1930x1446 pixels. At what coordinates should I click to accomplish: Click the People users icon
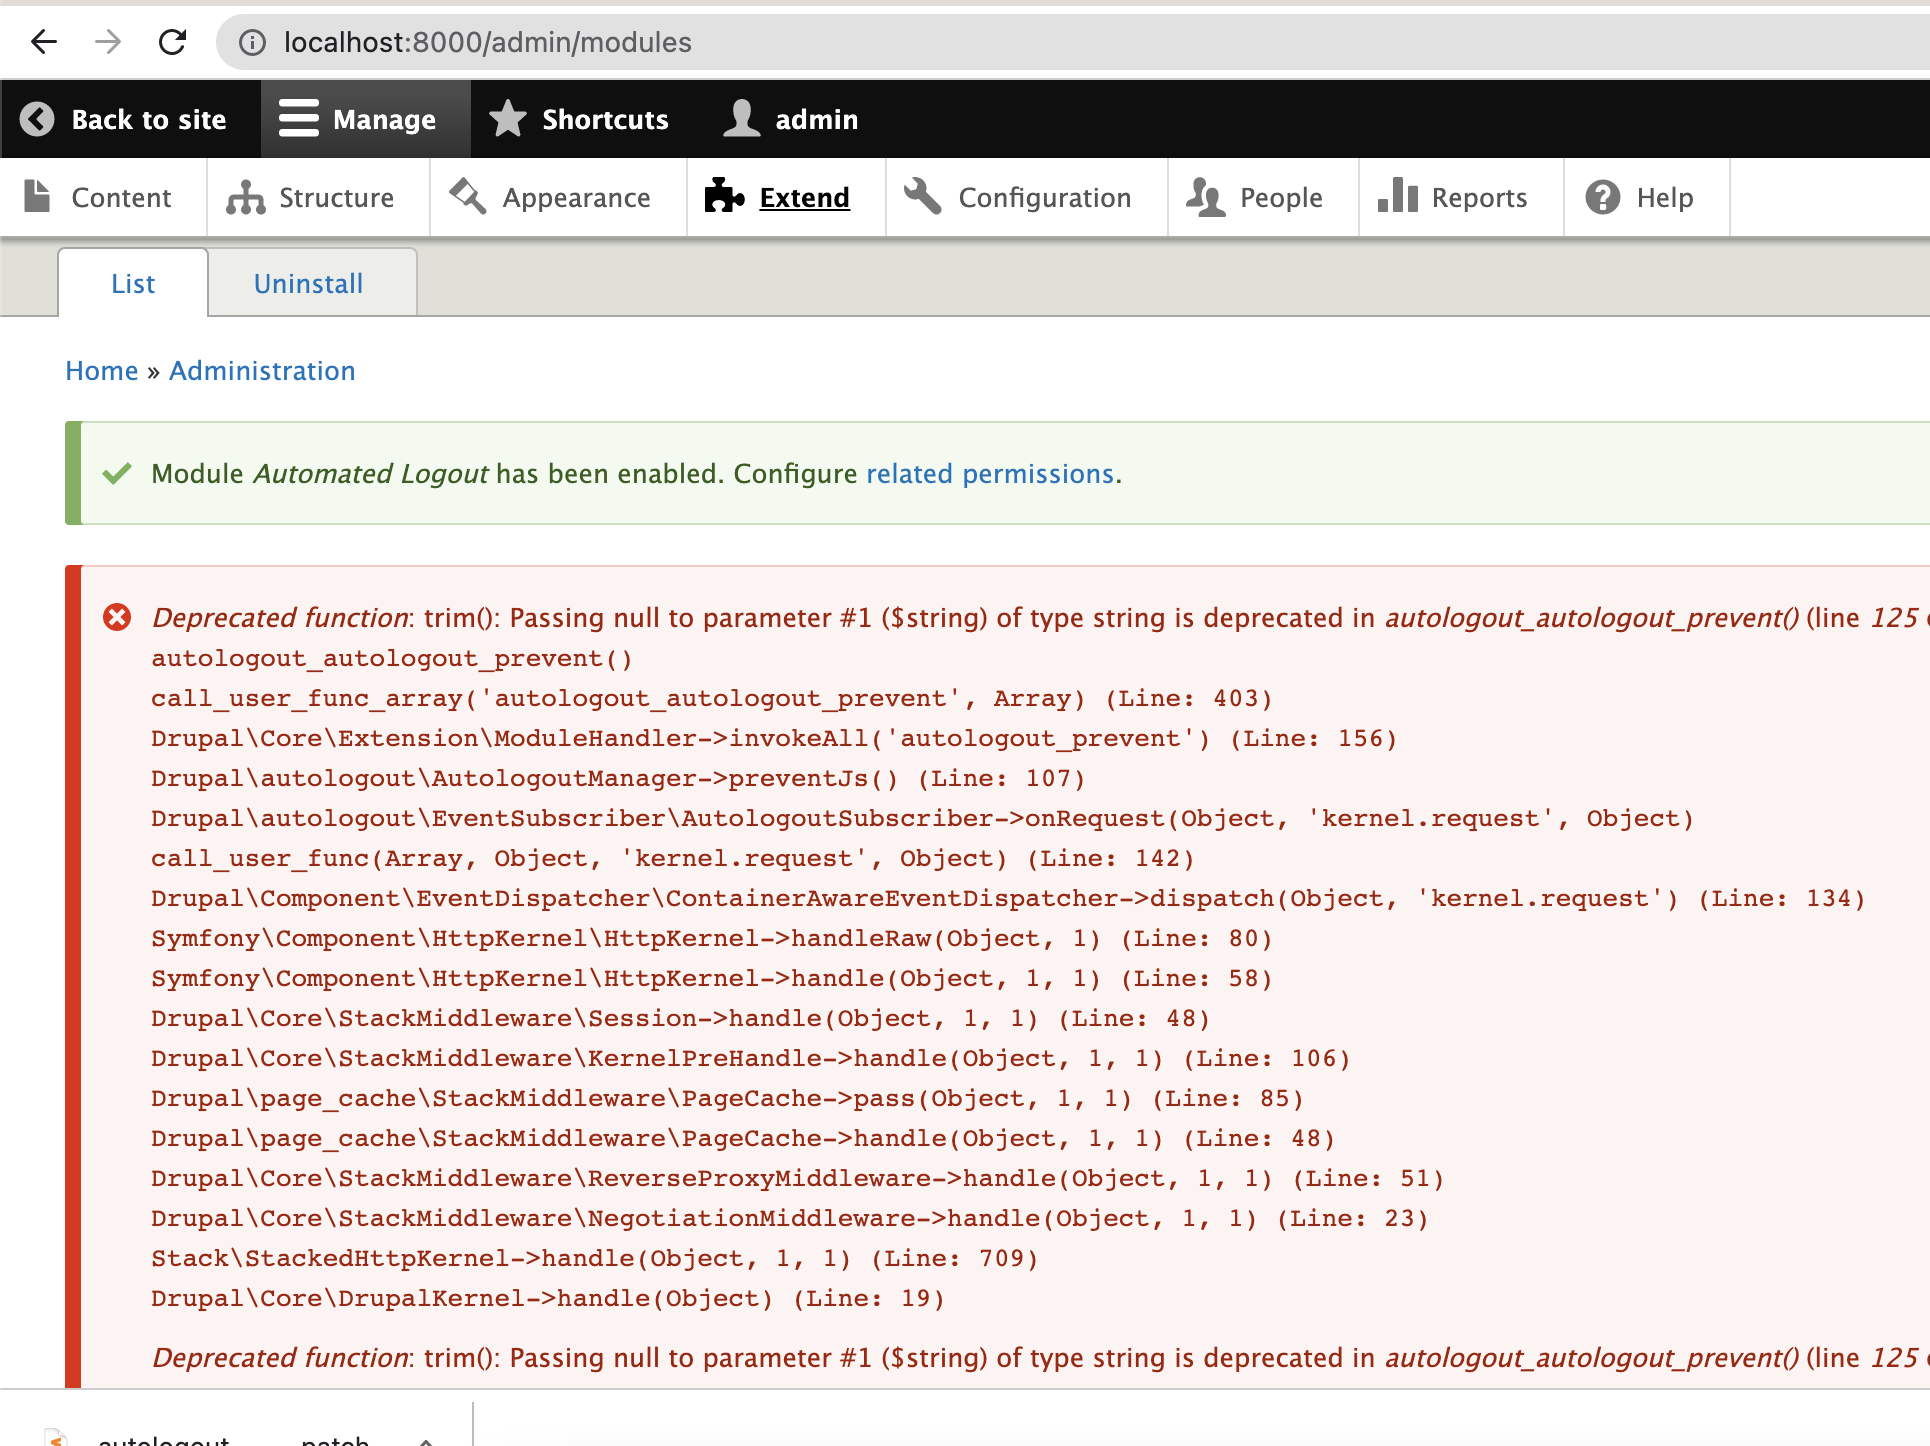click(x=1205, y=197)
